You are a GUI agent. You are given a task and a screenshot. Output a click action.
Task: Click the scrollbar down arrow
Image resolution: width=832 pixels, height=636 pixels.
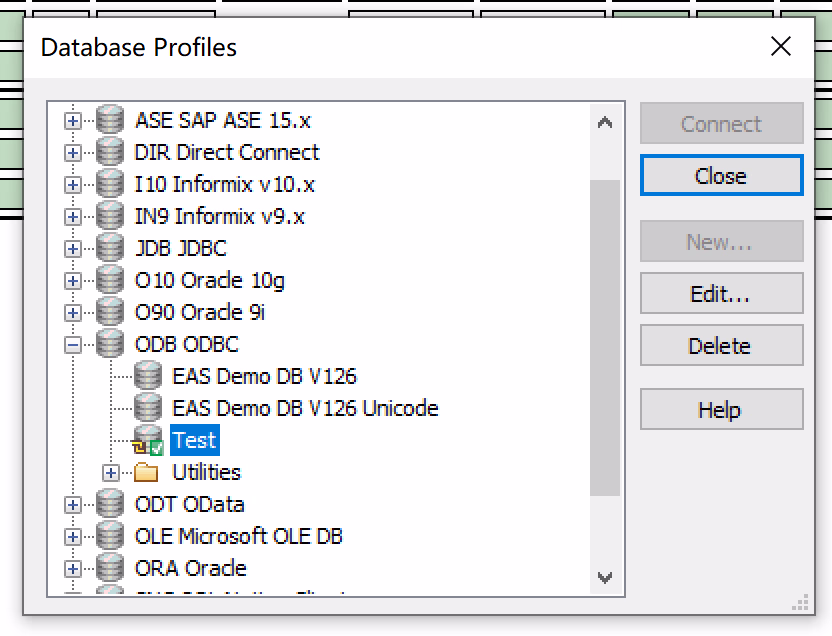point(604,578)
